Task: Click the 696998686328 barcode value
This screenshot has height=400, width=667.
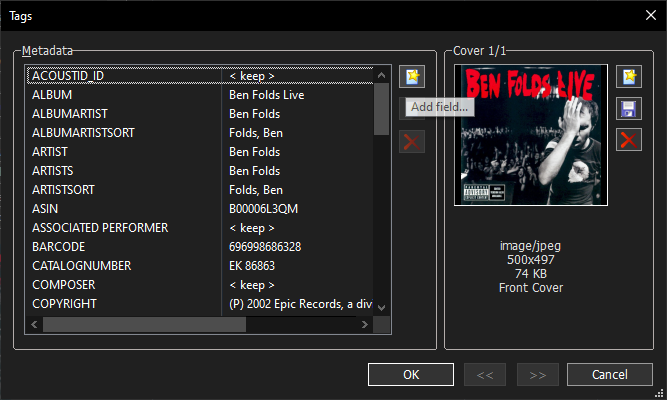Action: pos(265,247)
